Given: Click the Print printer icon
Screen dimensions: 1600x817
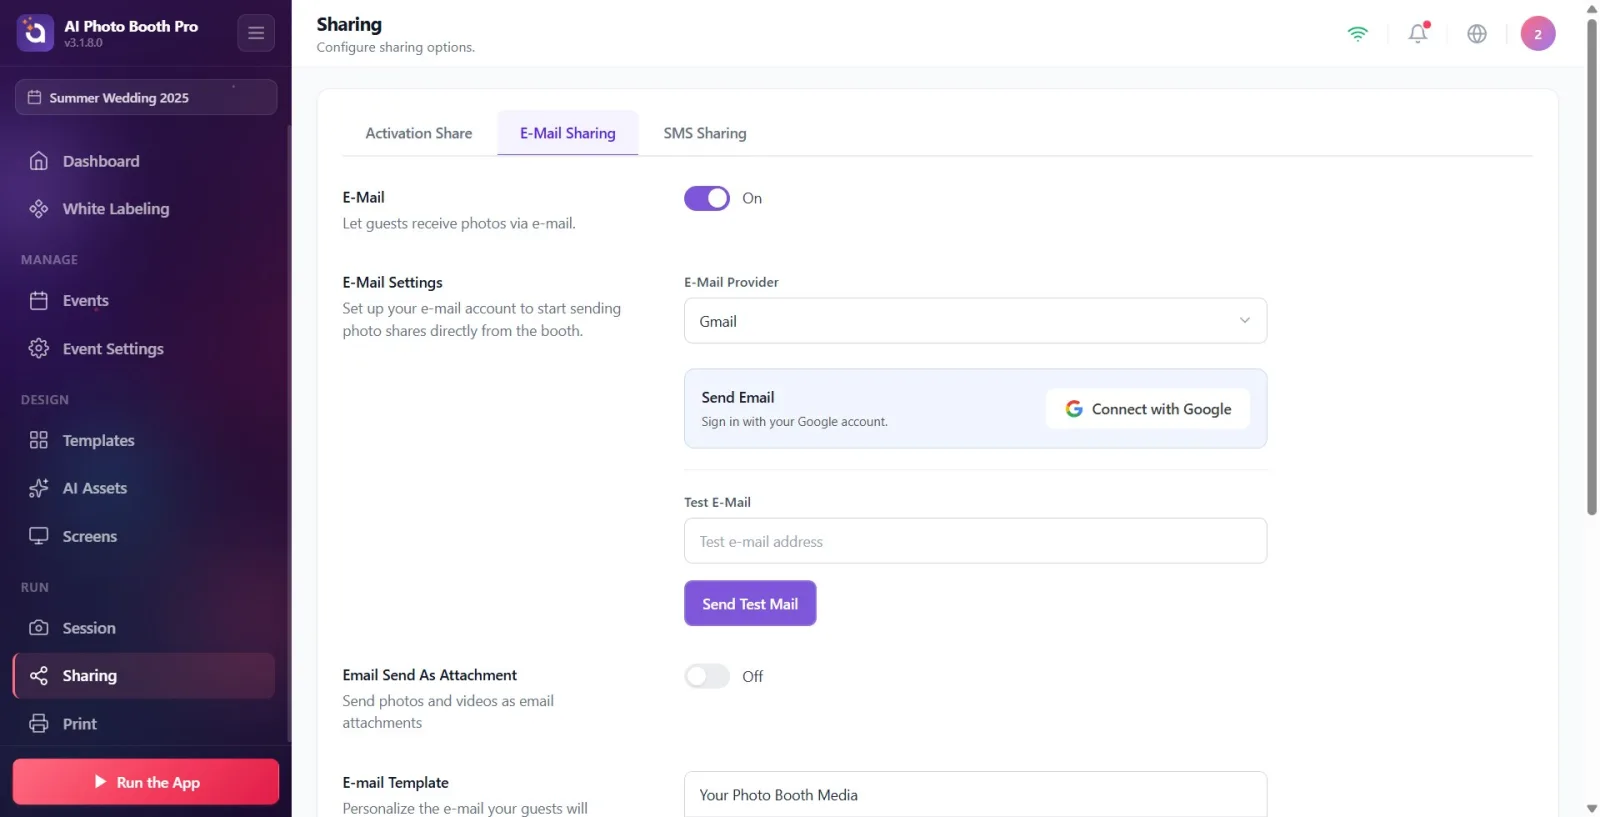Looking at the screenshot, I should point(39,723).
